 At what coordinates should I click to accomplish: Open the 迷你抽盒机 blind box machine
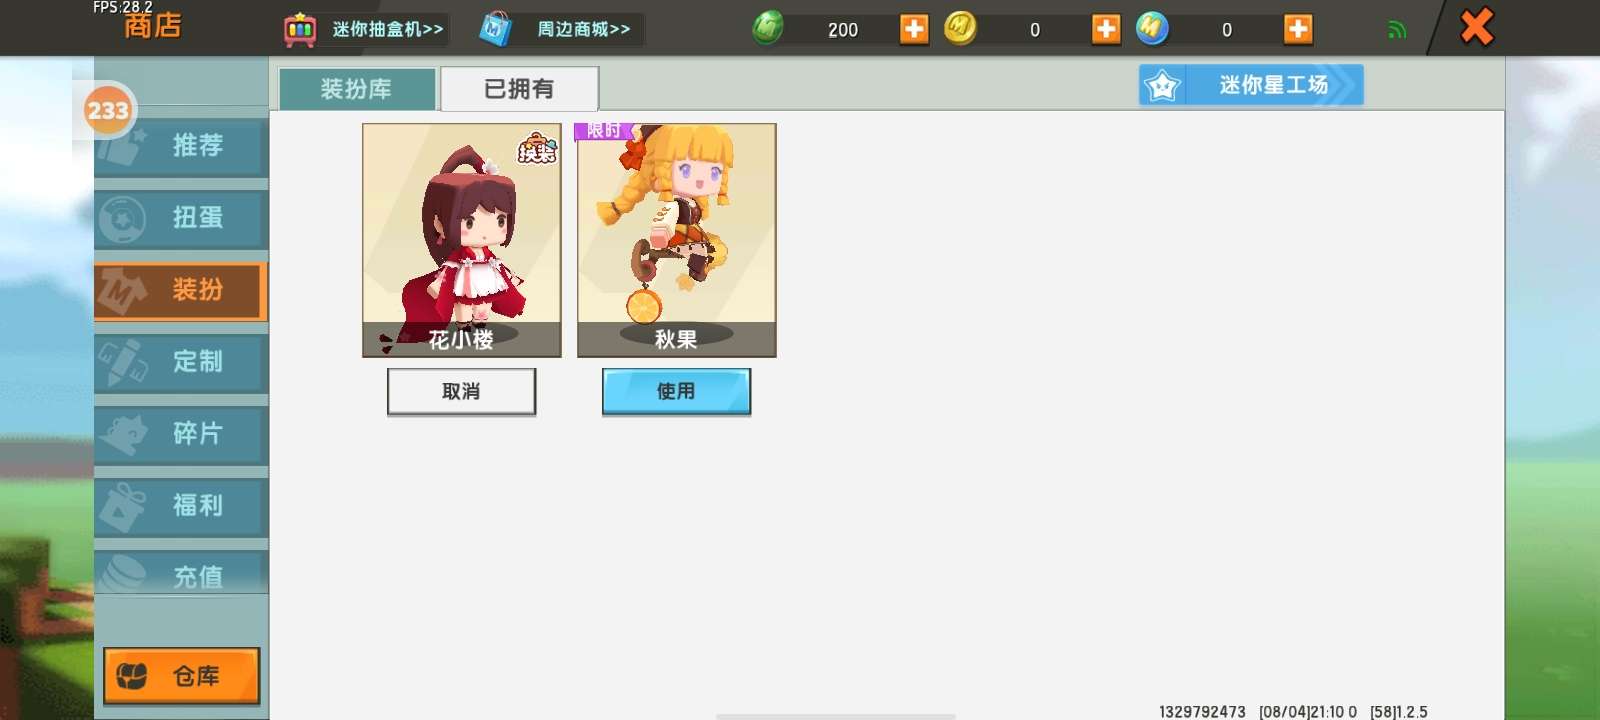[x=365, y=29]
